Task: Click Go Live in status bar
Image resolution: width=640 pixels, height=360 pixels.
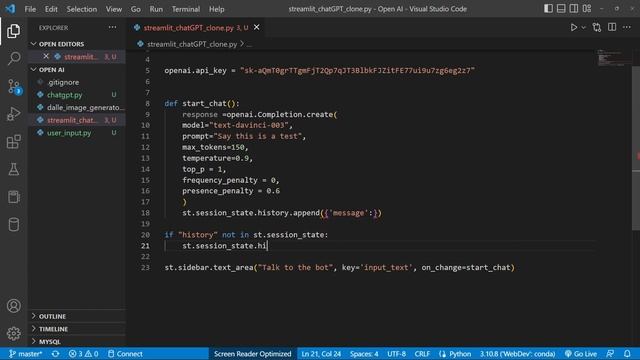Action: 581,354
